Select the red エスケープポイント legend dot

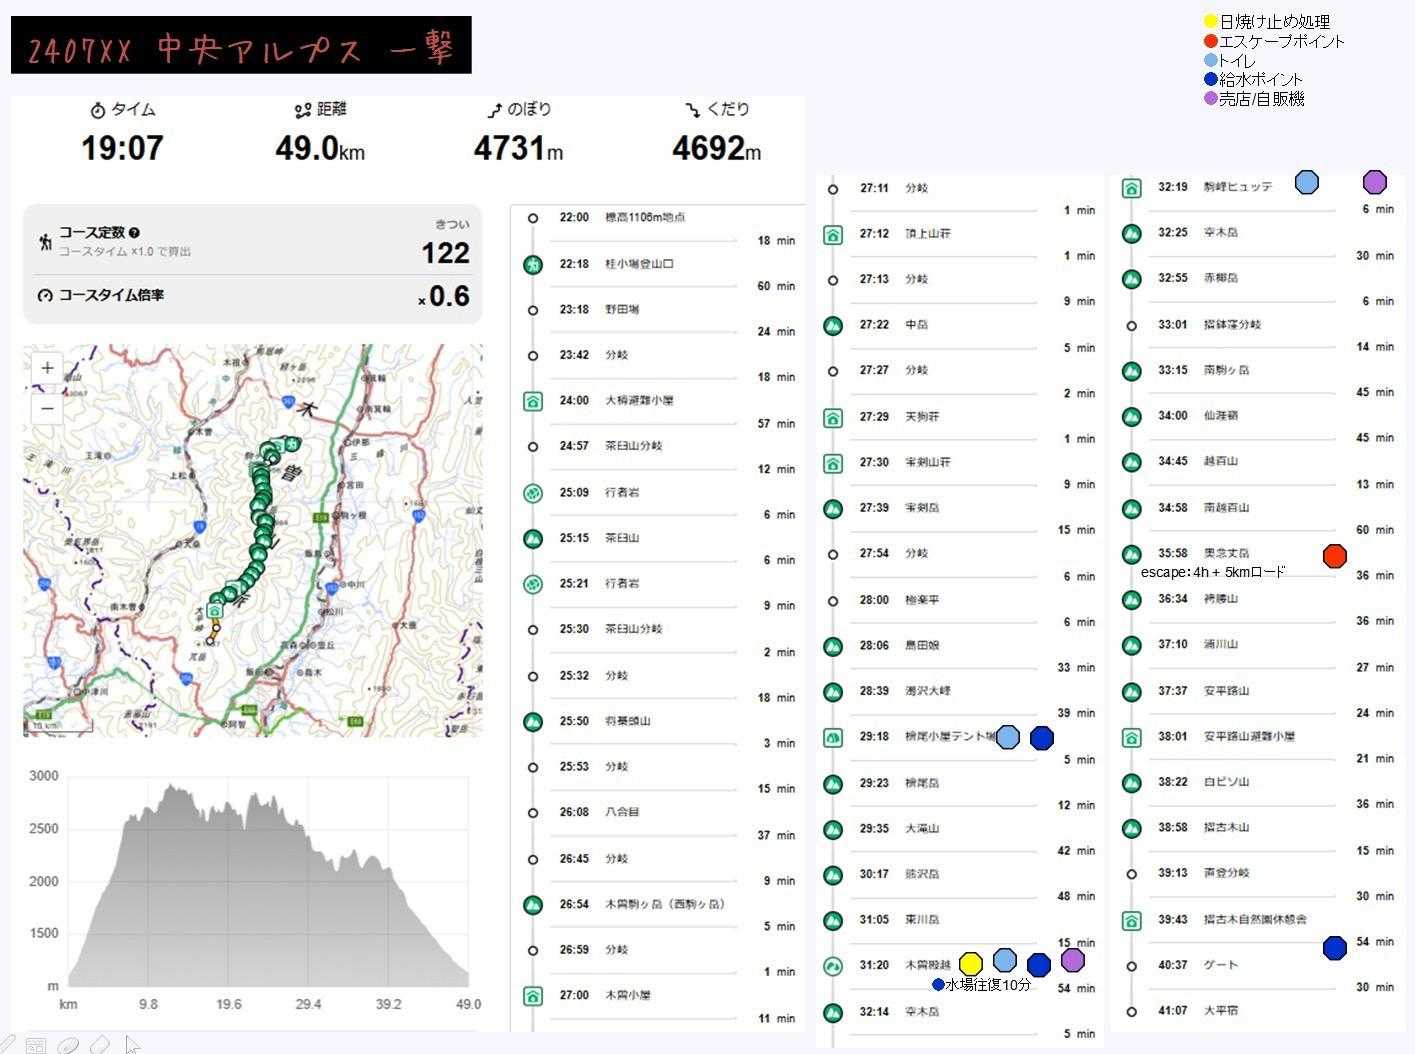coord(1210,41)
